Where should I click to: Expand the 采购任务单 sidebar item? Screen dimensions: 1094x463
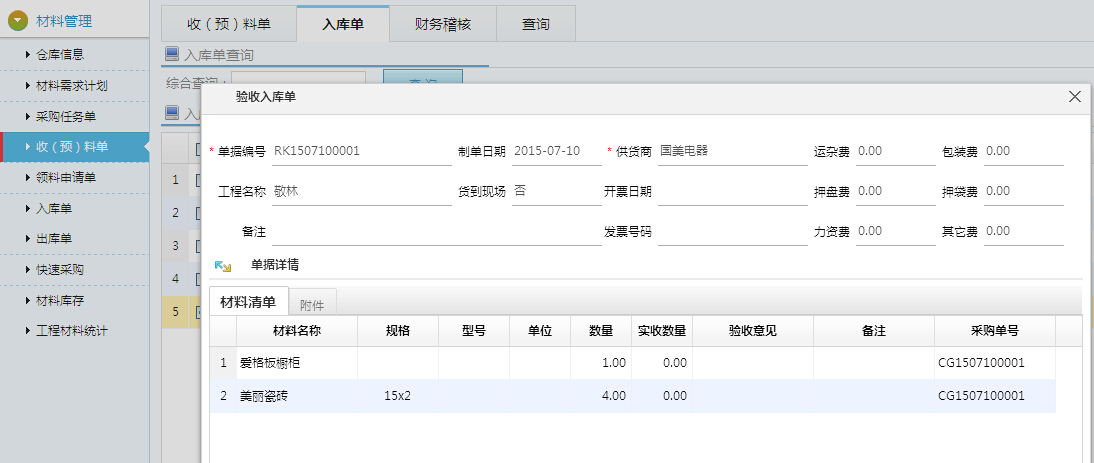66,117
